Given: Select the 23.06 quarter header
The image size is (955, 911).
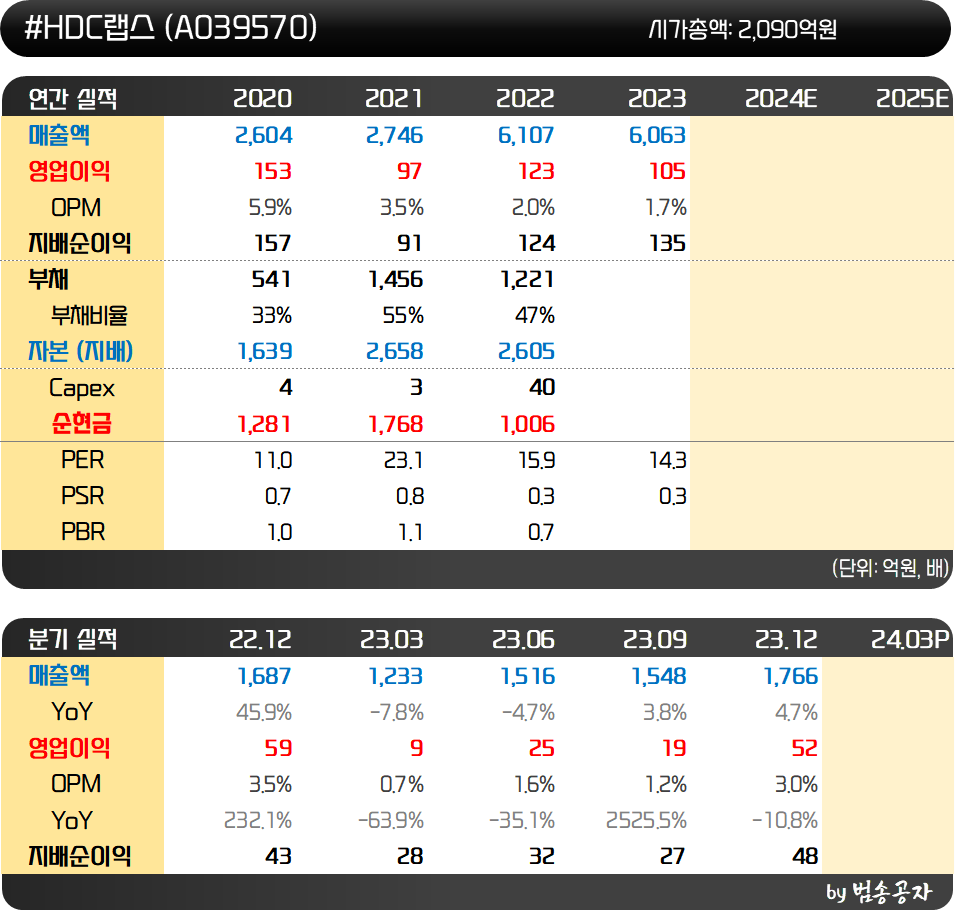Looking at the screenshot, I should coord(523,639).
